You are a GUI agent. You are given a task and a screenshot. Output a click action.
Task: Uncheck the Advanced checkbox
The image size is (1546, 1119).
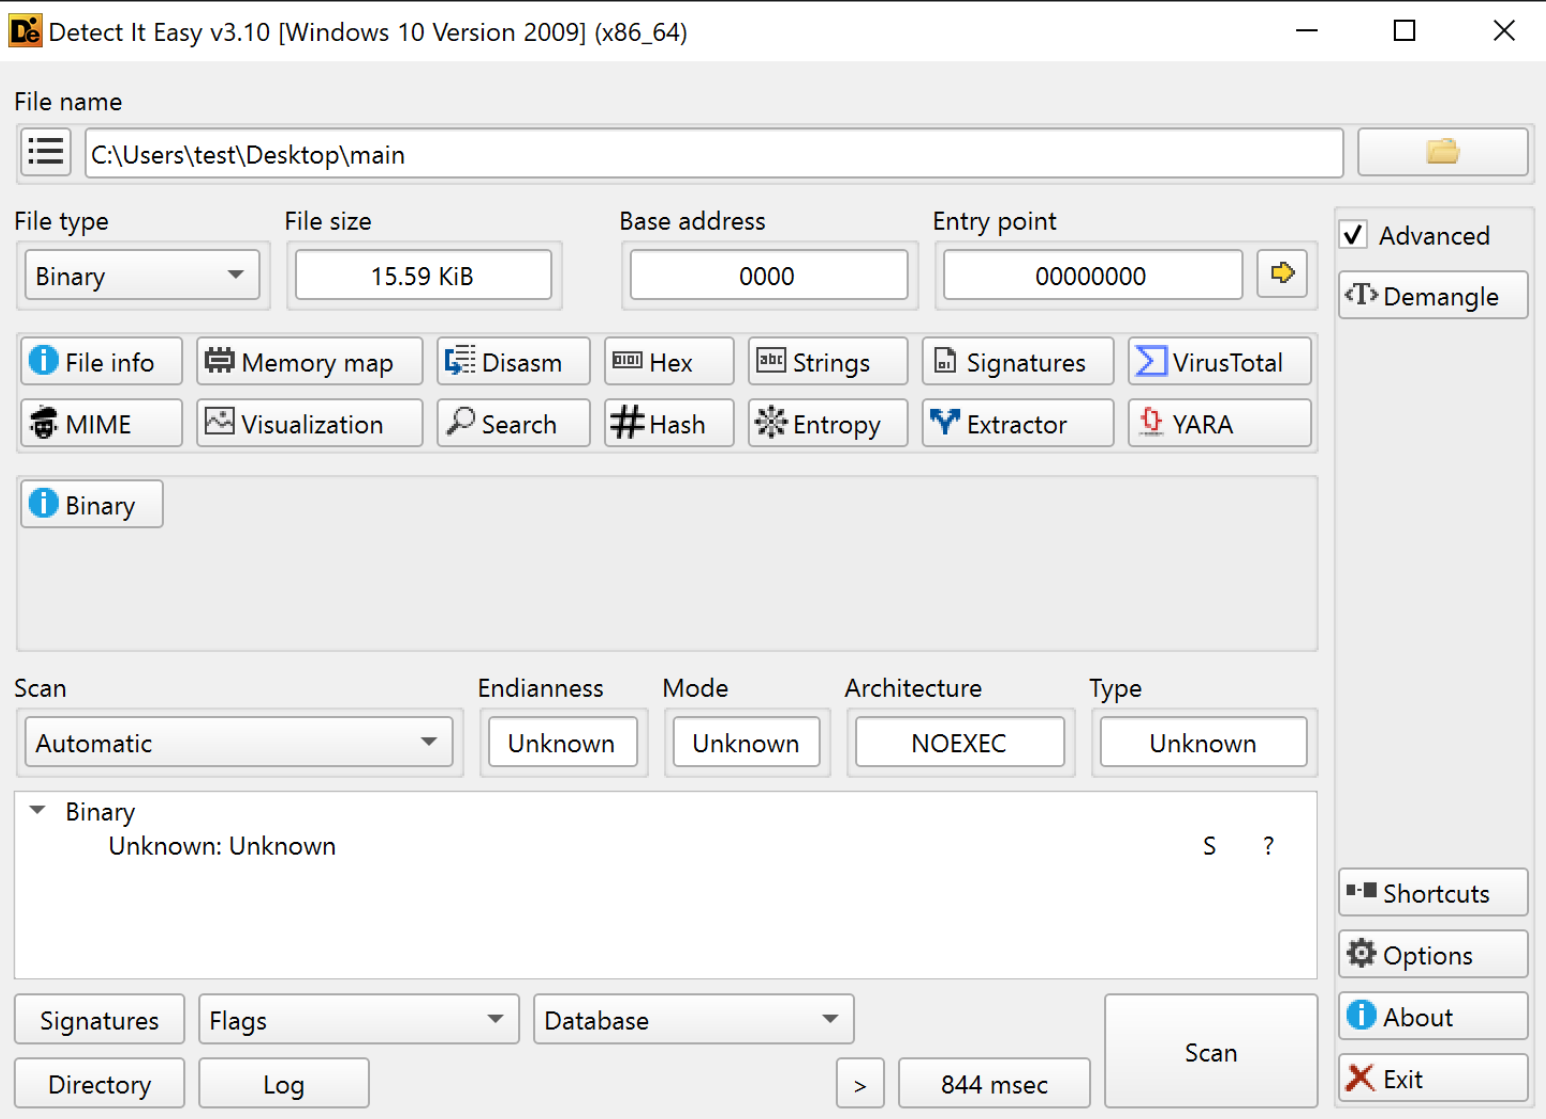pos(1354,235)
